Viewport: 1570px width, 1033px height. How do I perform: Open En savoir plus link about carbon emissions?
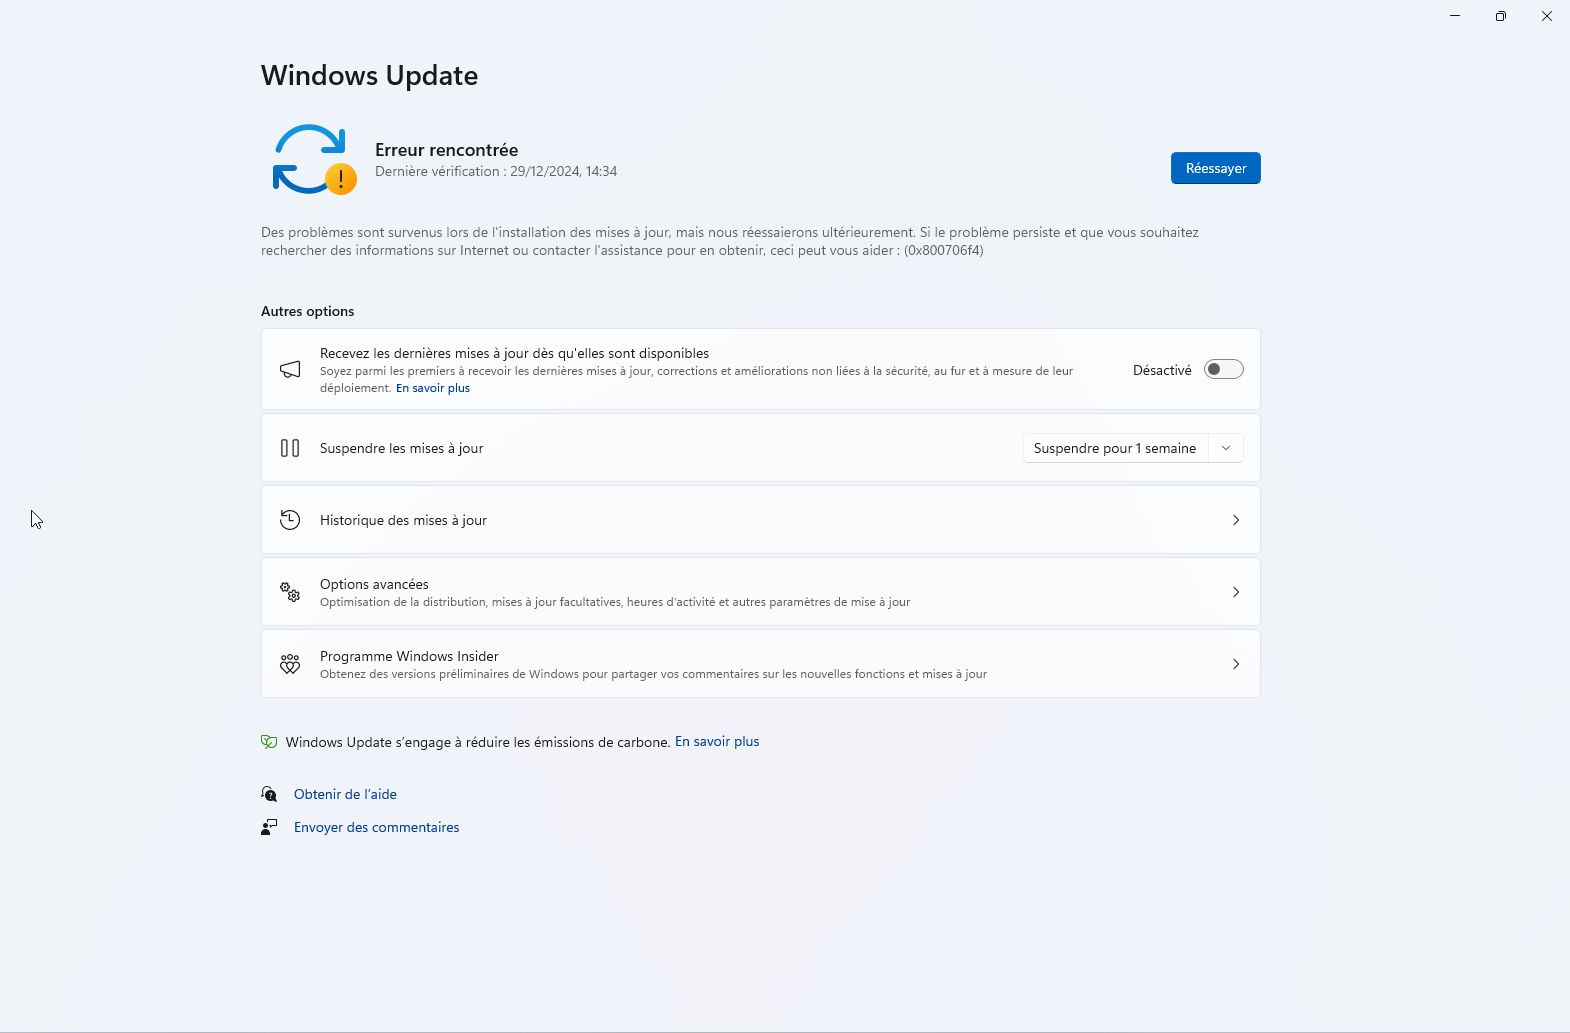(x=717, y=742)
